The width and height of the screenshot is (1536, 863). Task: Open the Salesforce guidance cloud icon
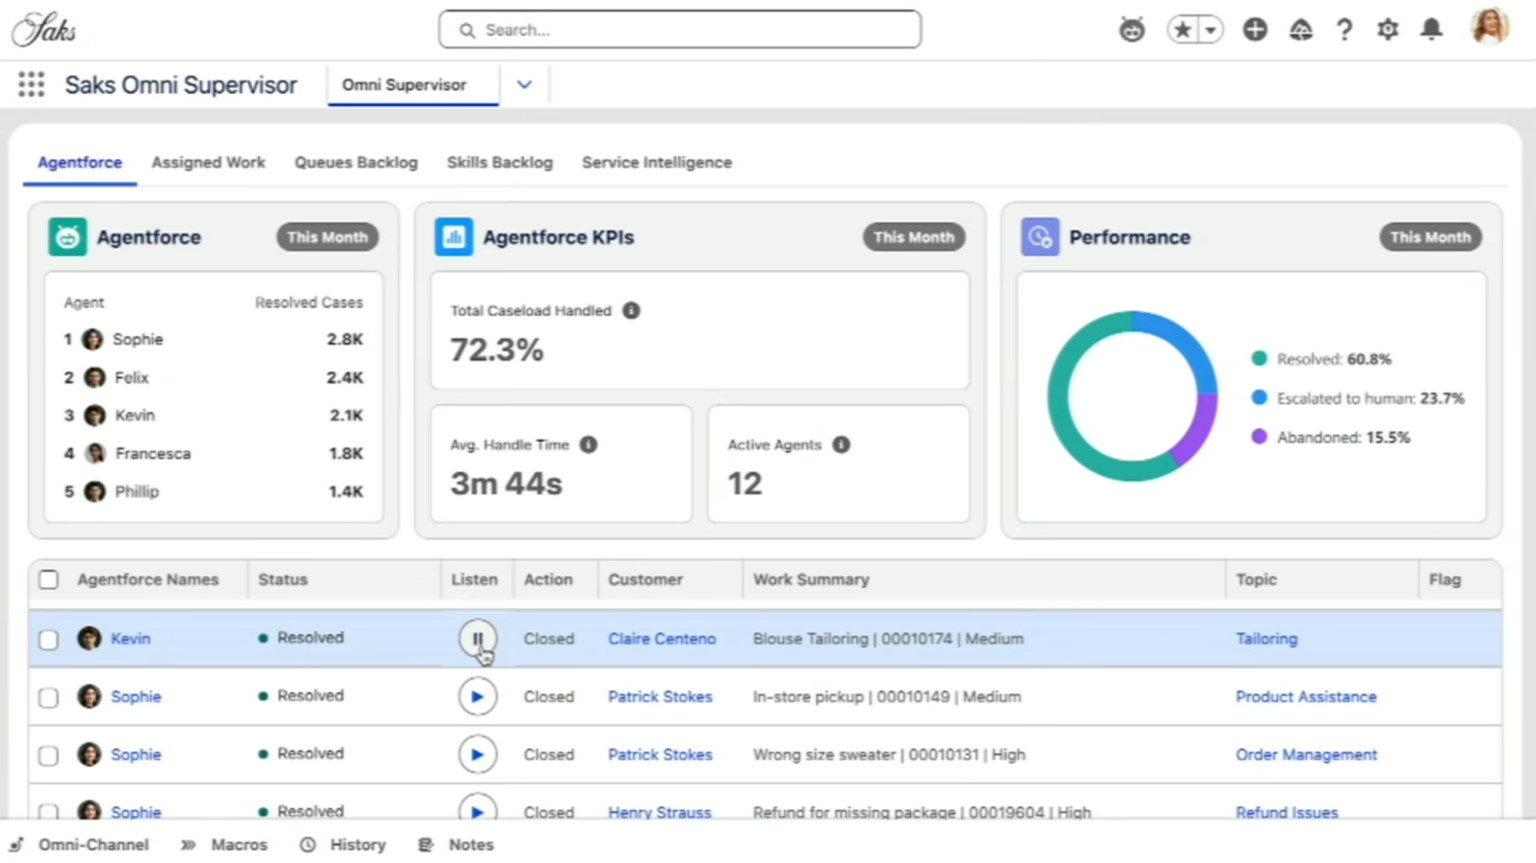1300,30
